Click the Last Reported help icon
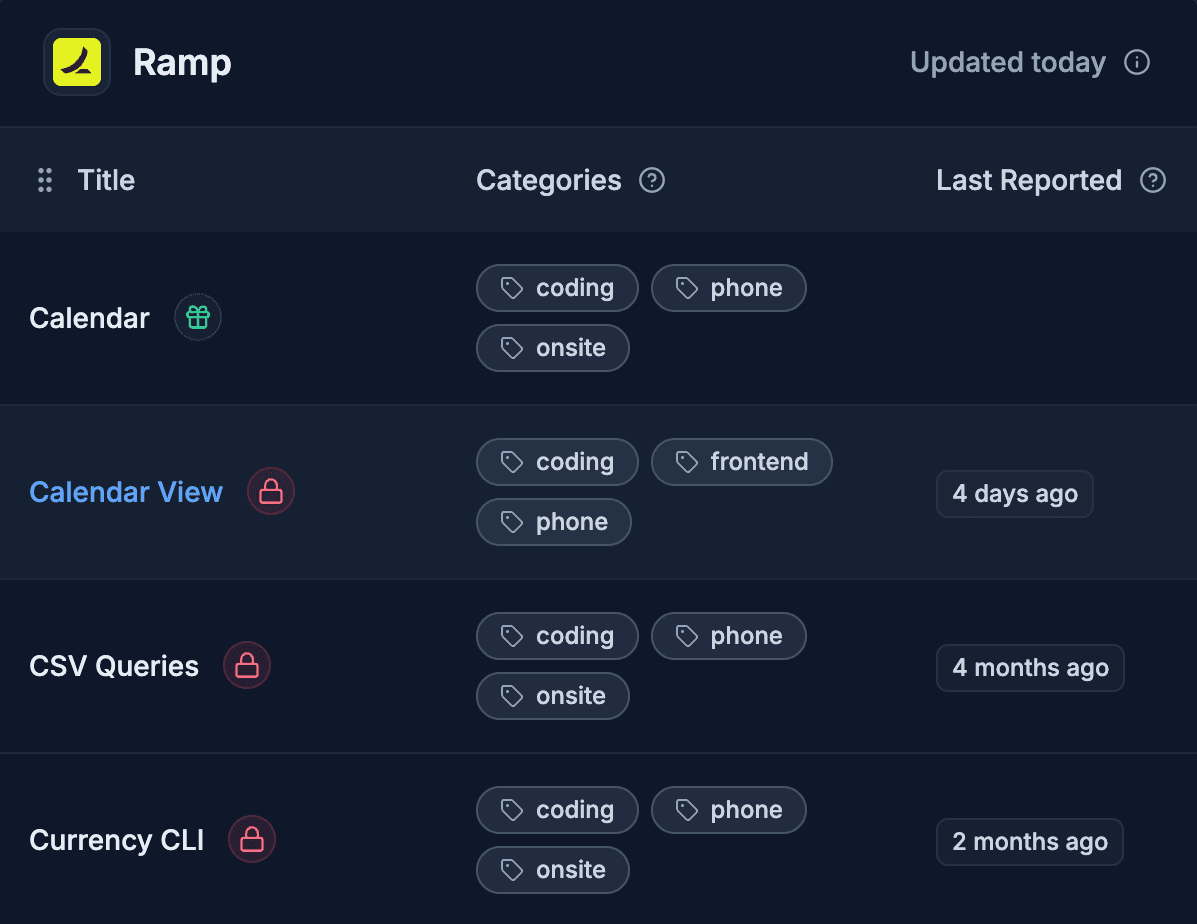 [1153, 180]
